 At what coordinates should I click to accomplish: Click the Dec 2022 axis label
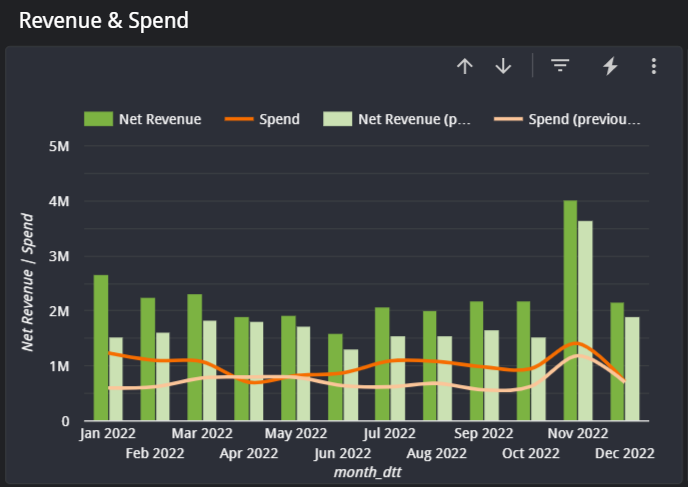click(x=625, y=453)
